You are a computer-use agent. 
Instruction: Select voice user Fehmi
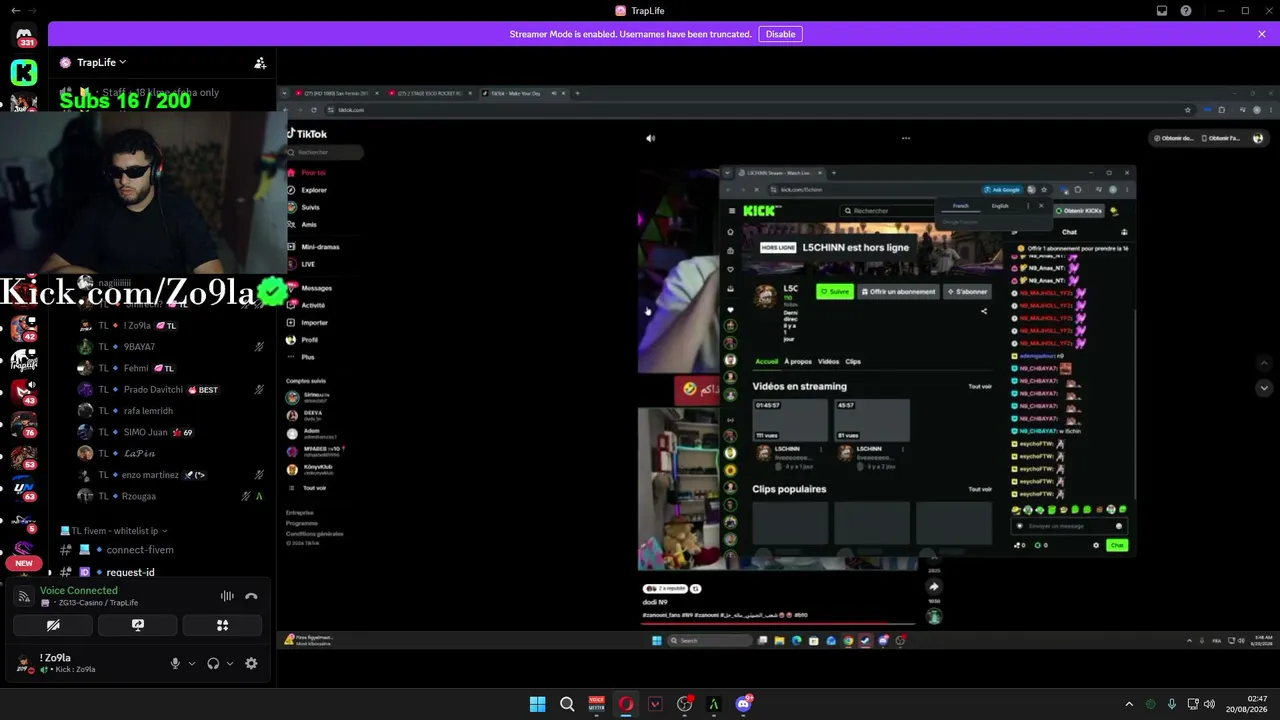coord(170,368)
